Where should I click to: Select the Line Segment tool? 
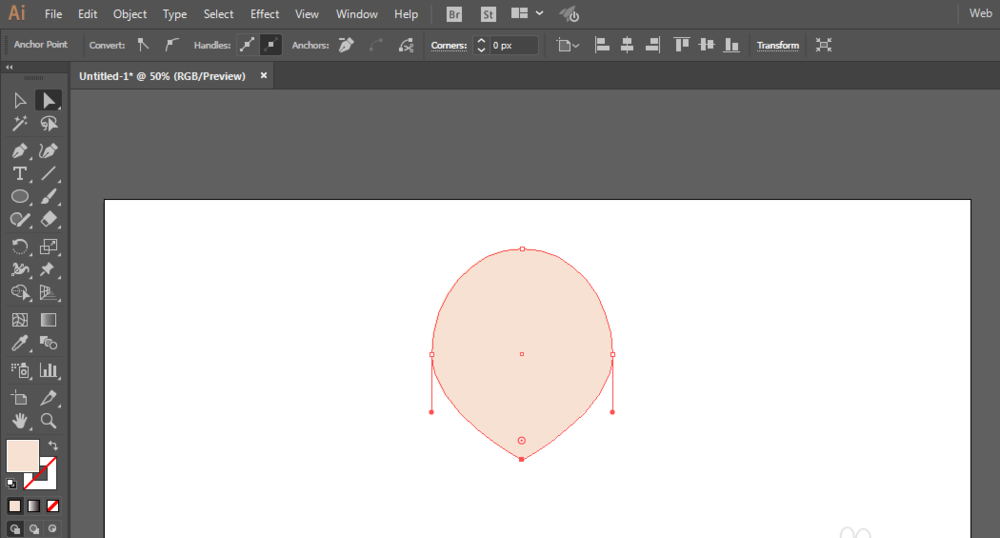tap(48, 174)
